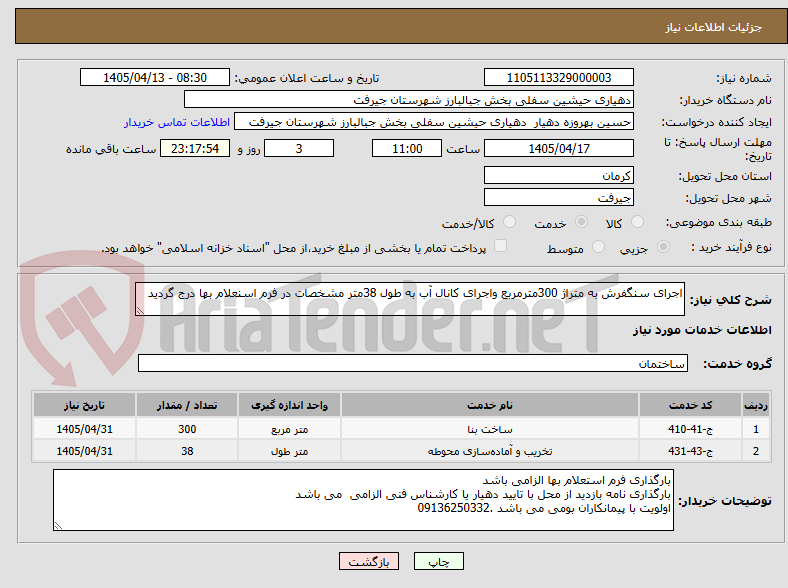Click the general description text area

(410, 299)
